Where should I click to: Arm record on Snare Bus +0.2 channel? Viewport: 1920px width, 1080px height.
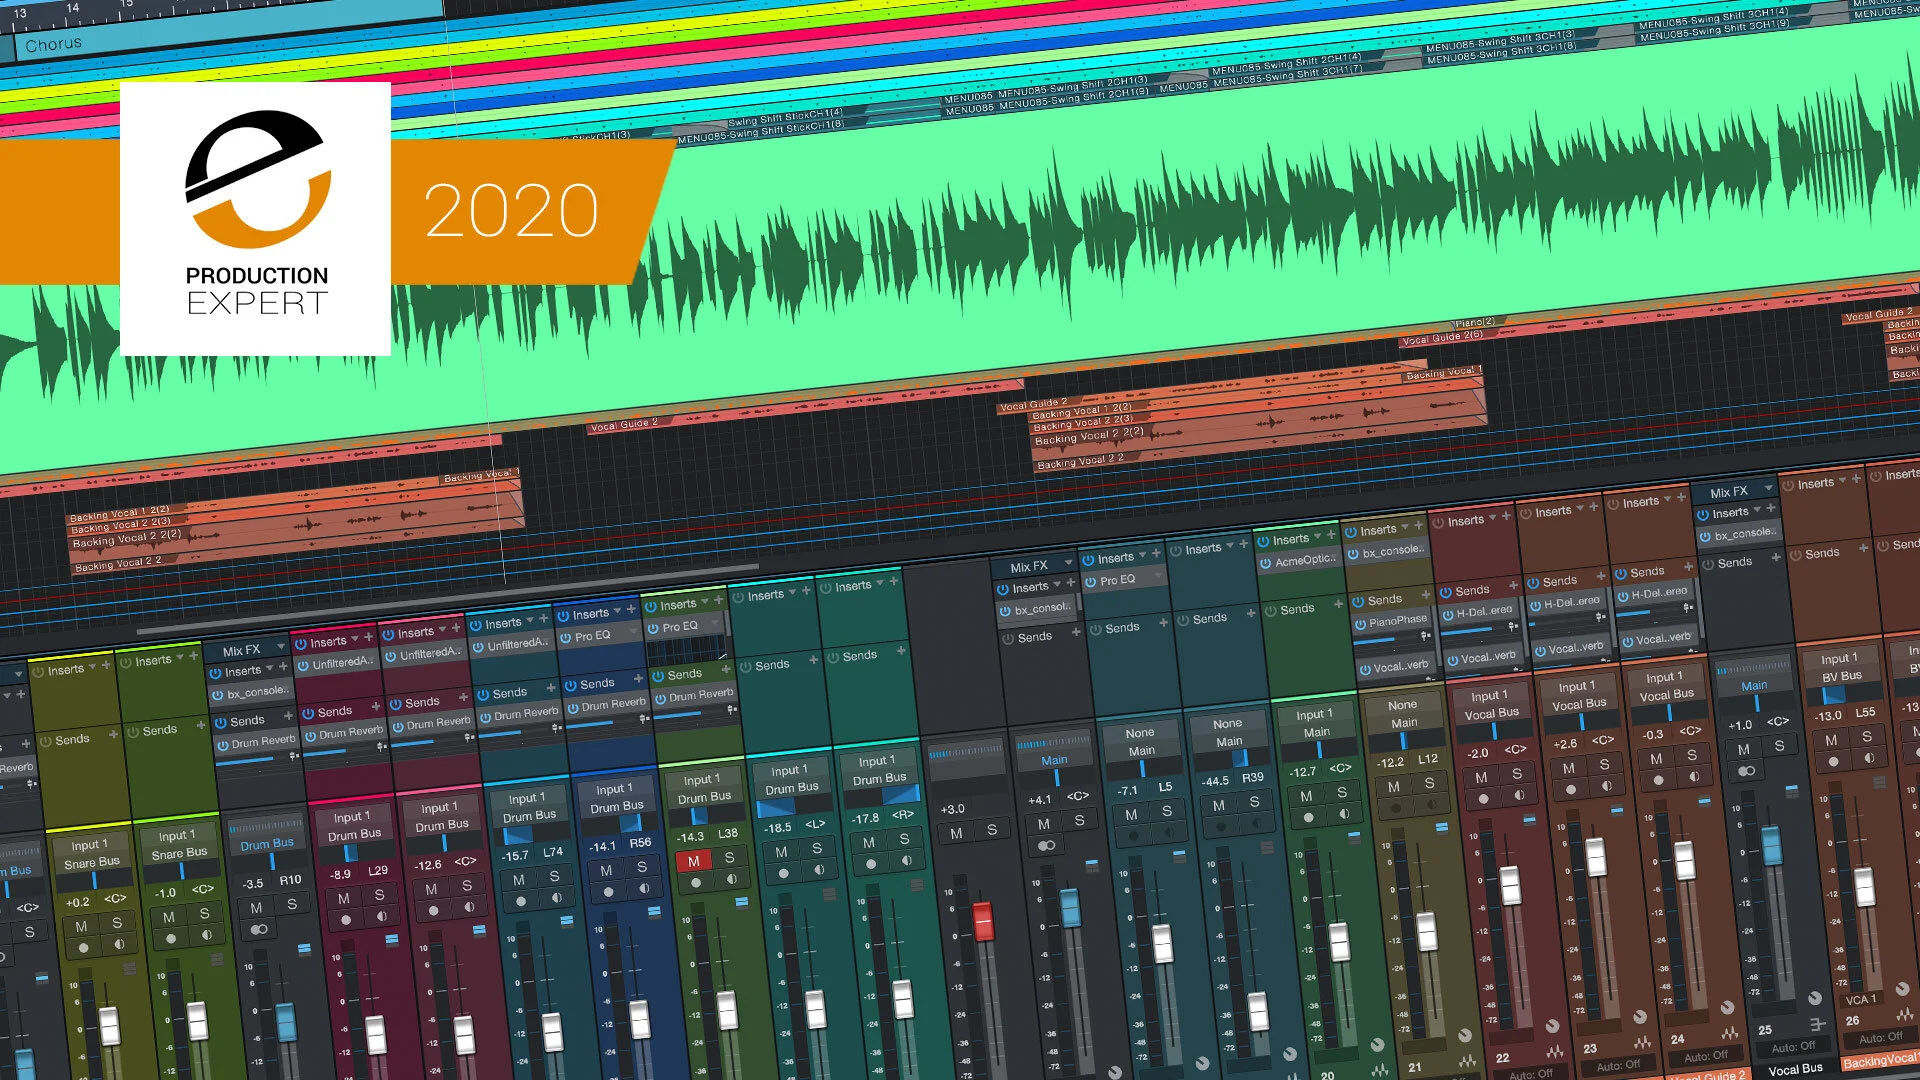(83, 947)
